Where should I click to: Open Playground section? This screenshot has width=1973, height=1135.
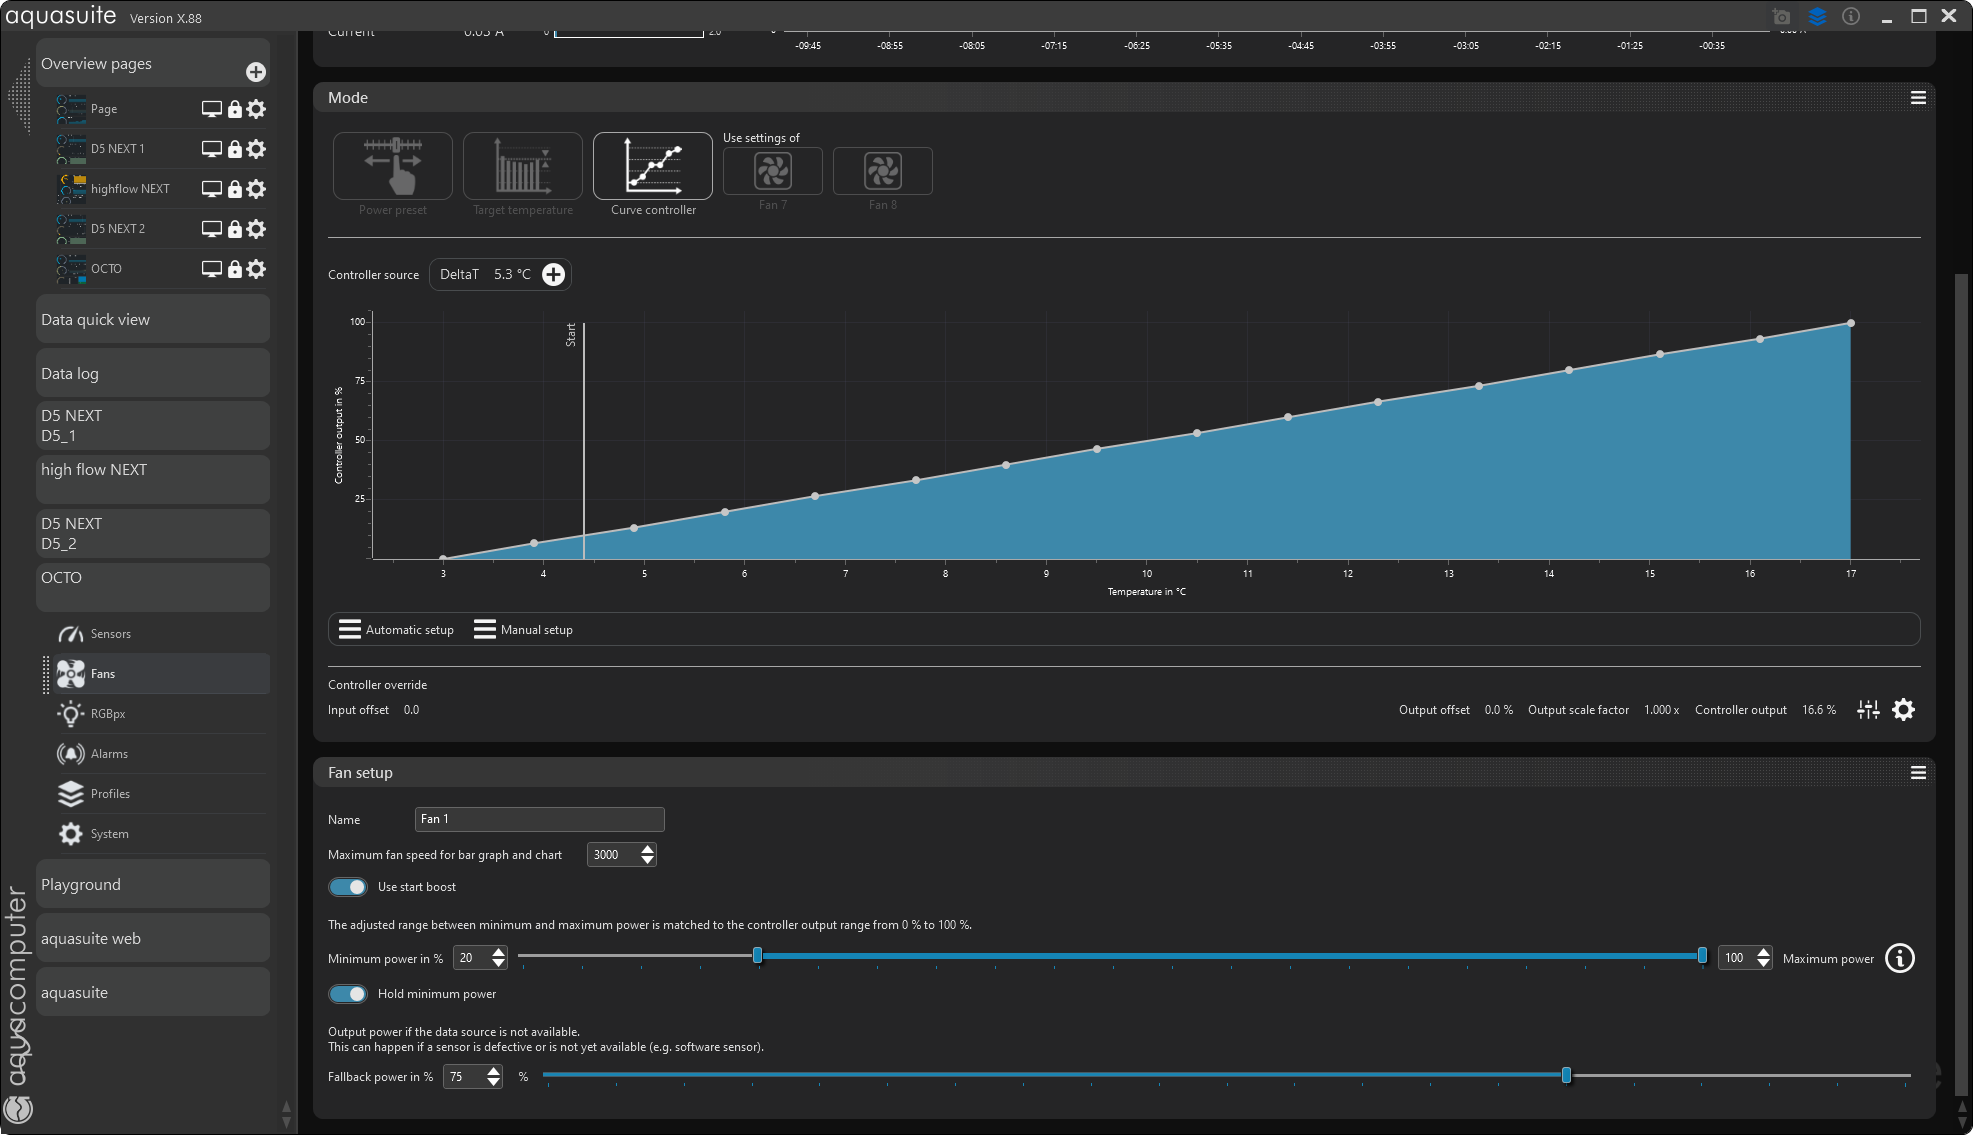coord(153,884)
